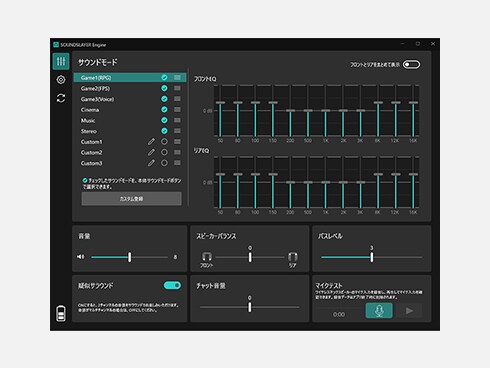Click the front headphone icon in speaker balance
Viewport: 490px width, 368px height.
pos(207,257)
